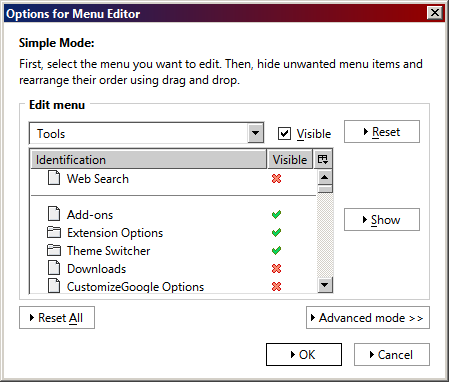Confirm with the OK button

click(304, 355)
